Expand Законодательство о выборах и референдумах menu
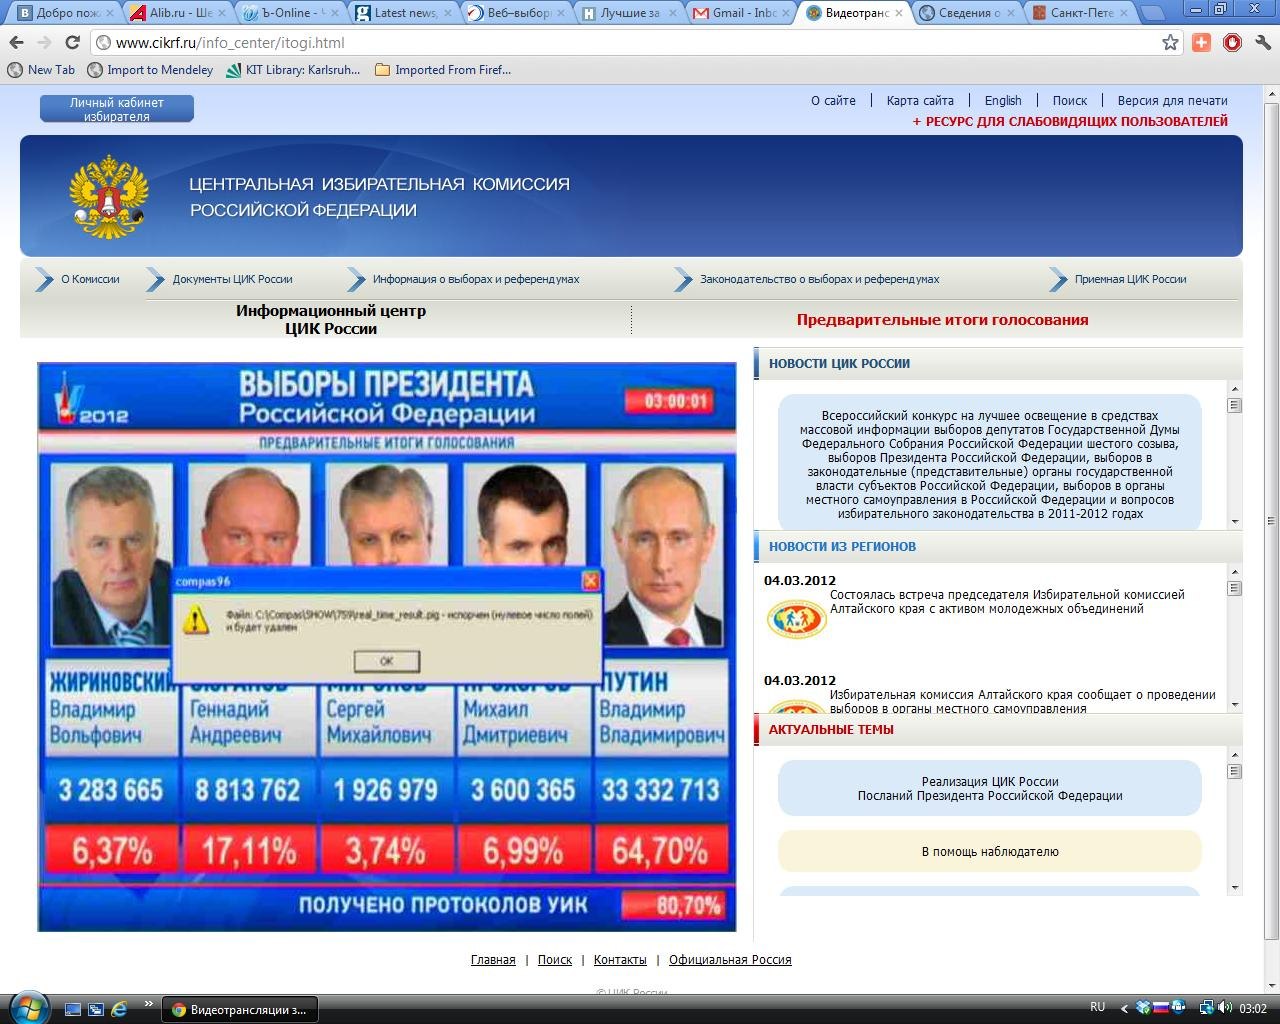The image size is (1280, 1024). [x=819, y=280]
